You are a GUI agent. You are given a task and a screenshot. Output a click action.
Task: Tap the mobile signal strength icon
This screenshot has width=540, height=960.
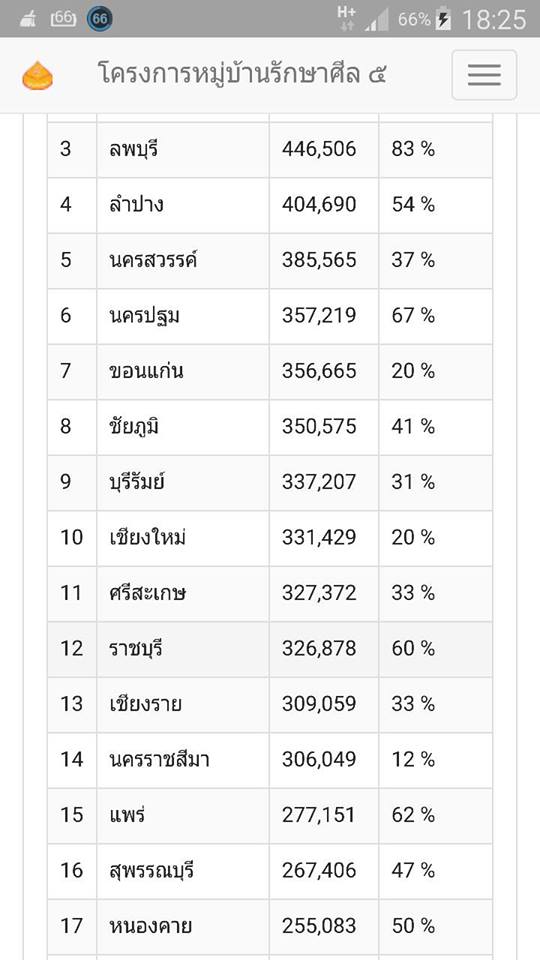377,20
